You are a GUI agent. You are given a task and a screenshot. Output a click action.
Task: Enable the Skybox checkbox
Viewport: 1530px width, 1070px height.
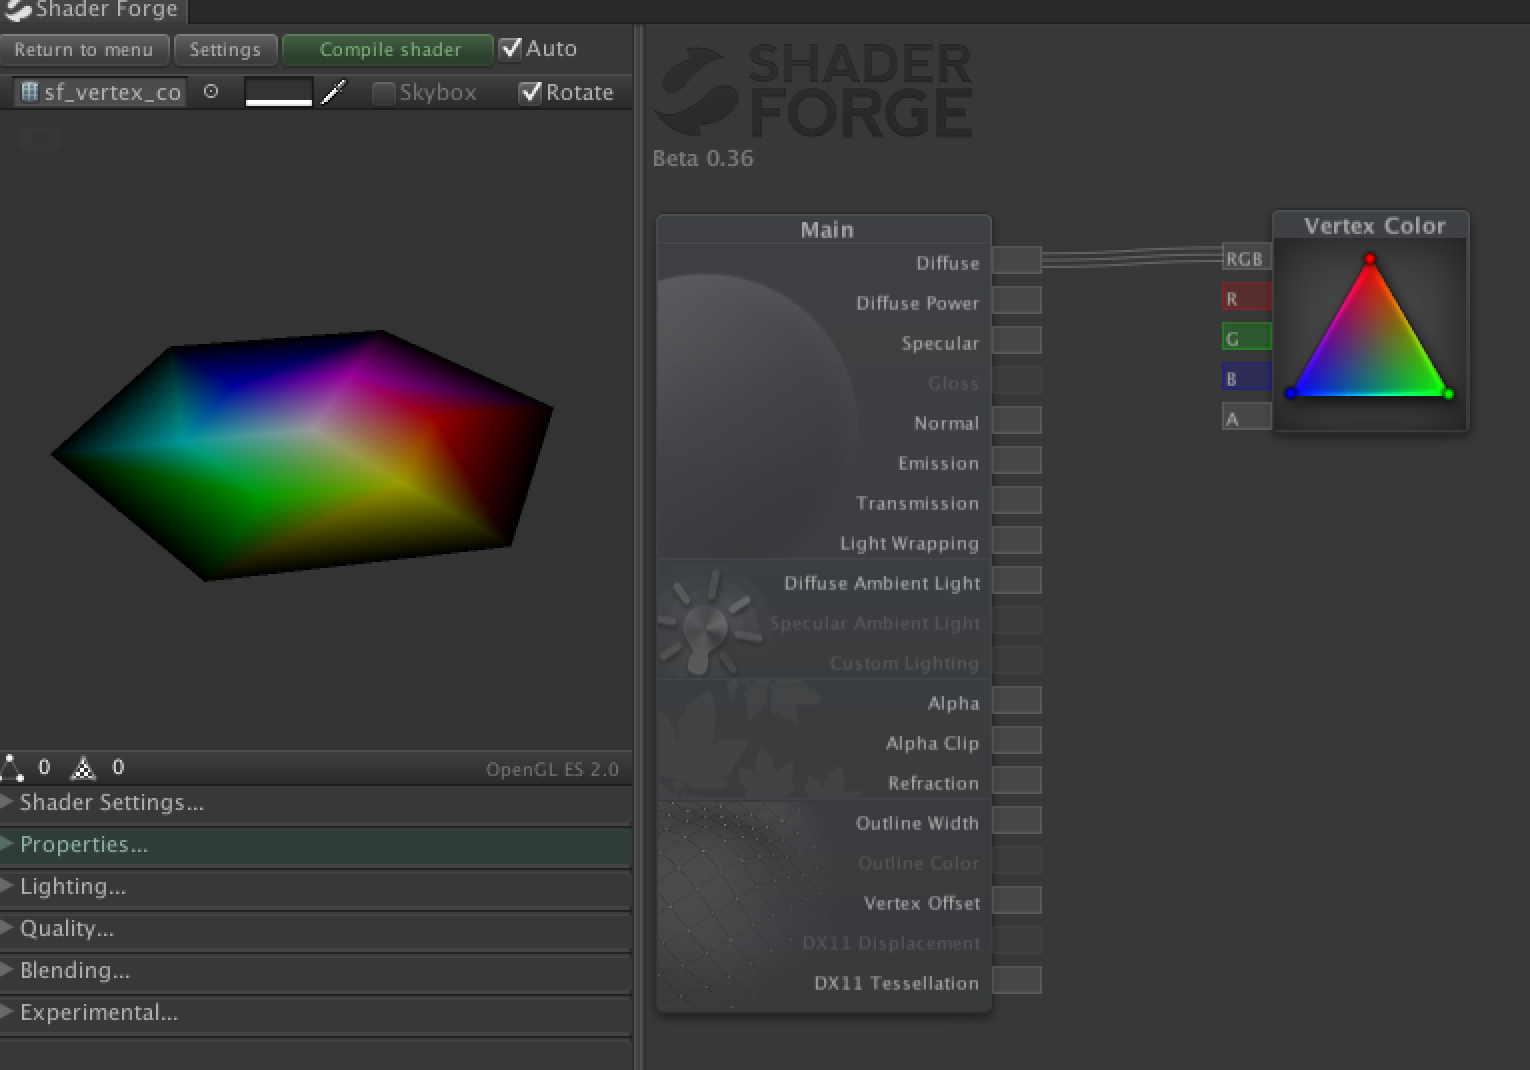383,93
